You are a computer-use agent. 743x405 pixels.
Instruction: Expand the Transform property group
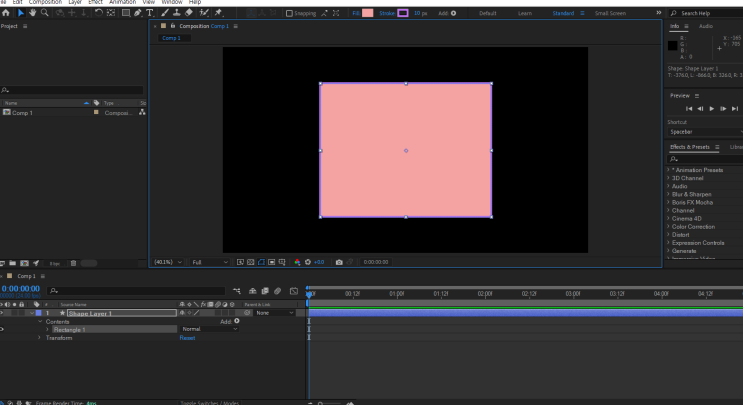coord(40,338)
